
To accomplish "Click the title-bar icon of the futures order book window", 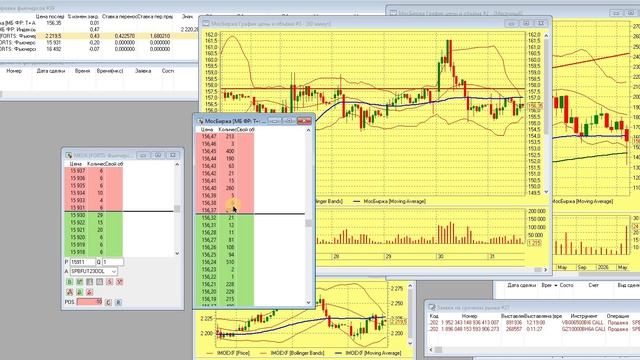I will (69, 156).
